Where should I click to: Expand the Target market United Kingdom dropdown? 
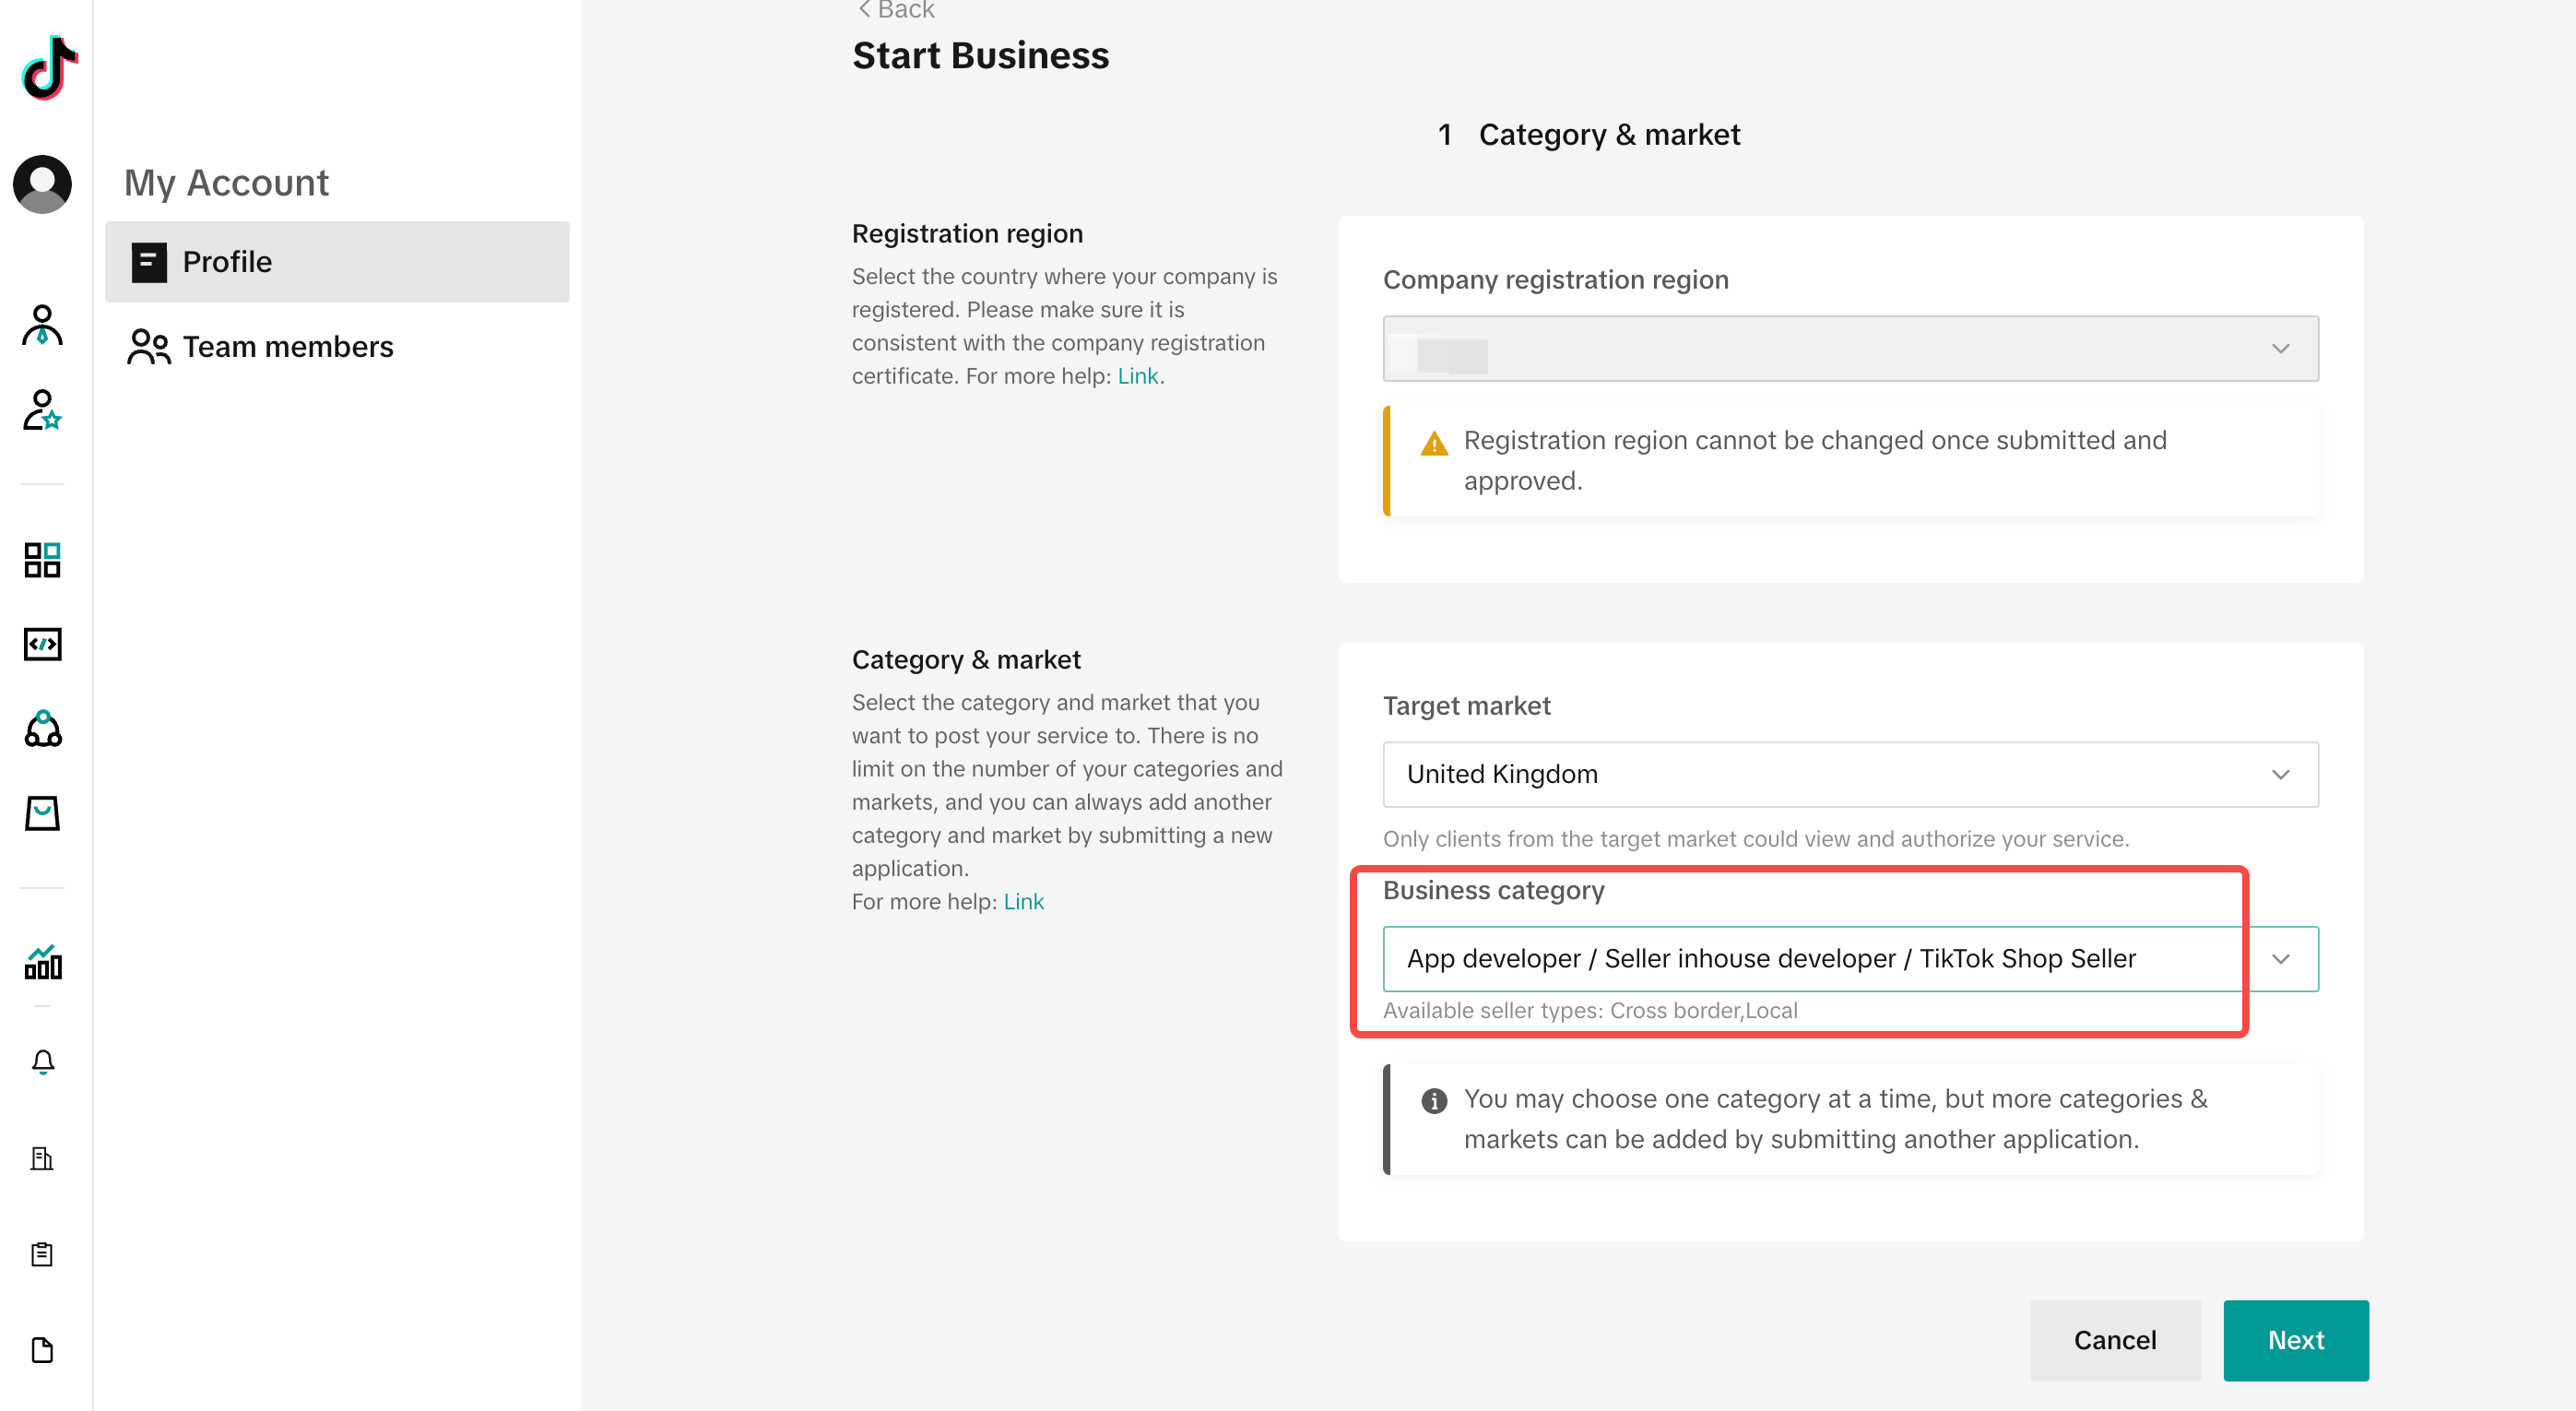1850,774
